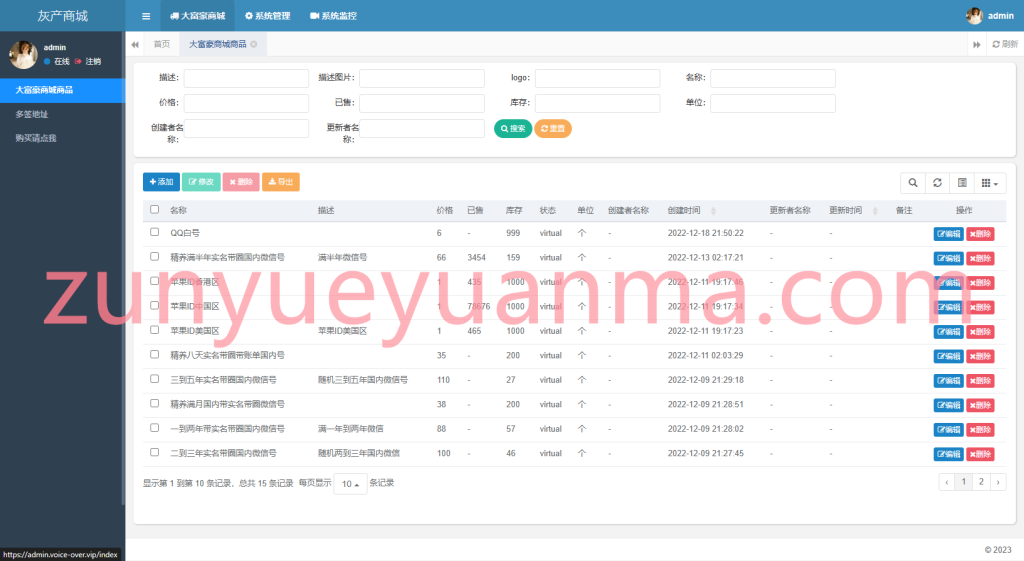Select pagination page 1
1024x561 pixels.
964,482
